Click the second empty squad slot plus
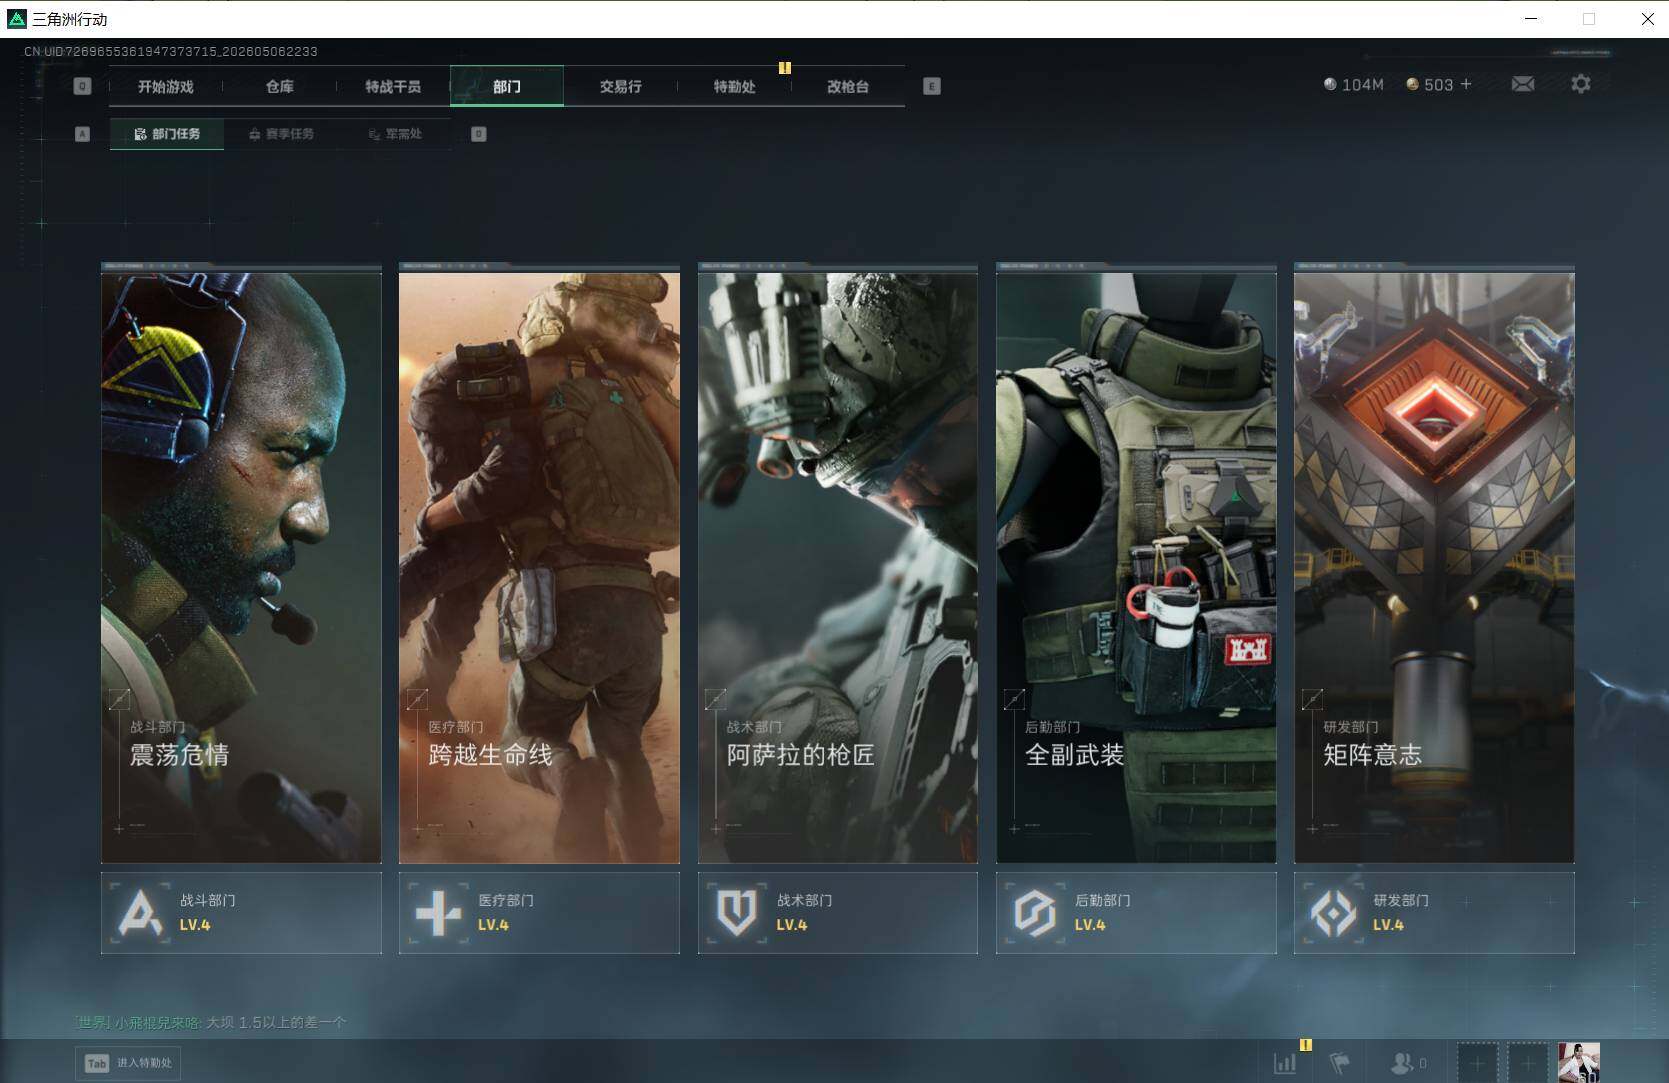Screen dimensions: 1669x1083 tap(1528, 1062)
